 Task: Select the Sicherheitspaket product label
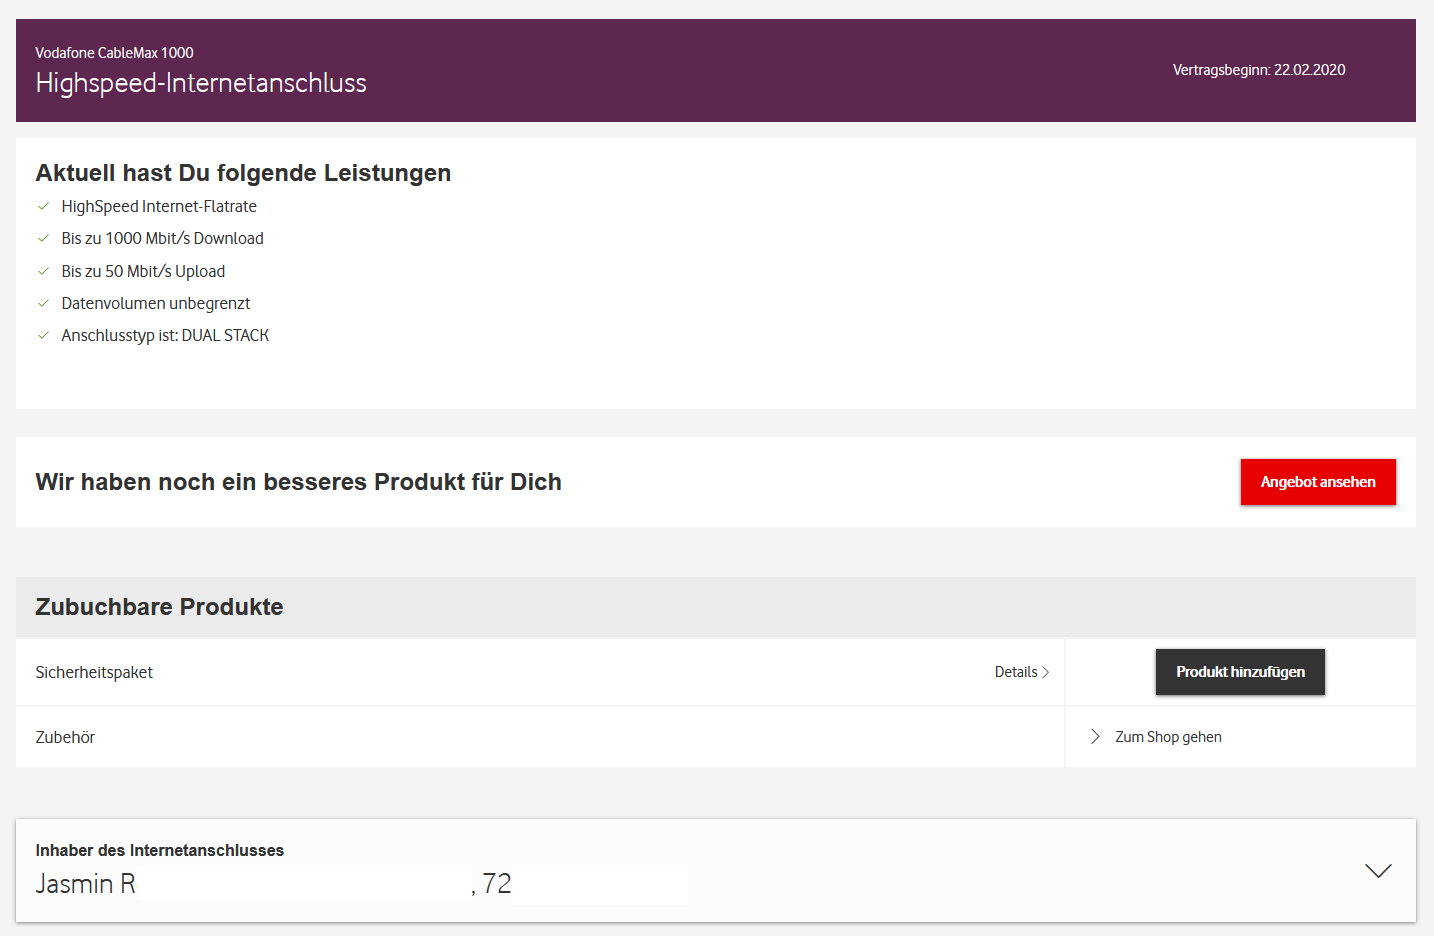(x=94, y=672)
